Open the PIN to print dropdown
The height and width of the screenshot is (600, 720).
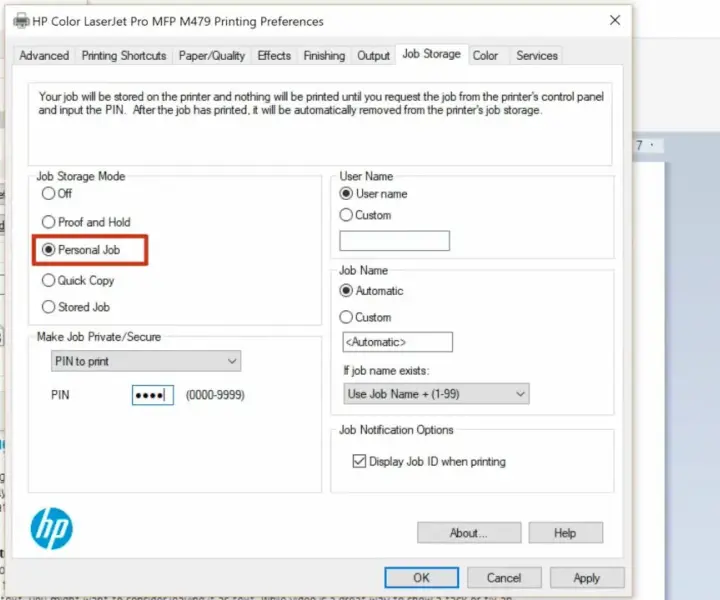[146, 361]
